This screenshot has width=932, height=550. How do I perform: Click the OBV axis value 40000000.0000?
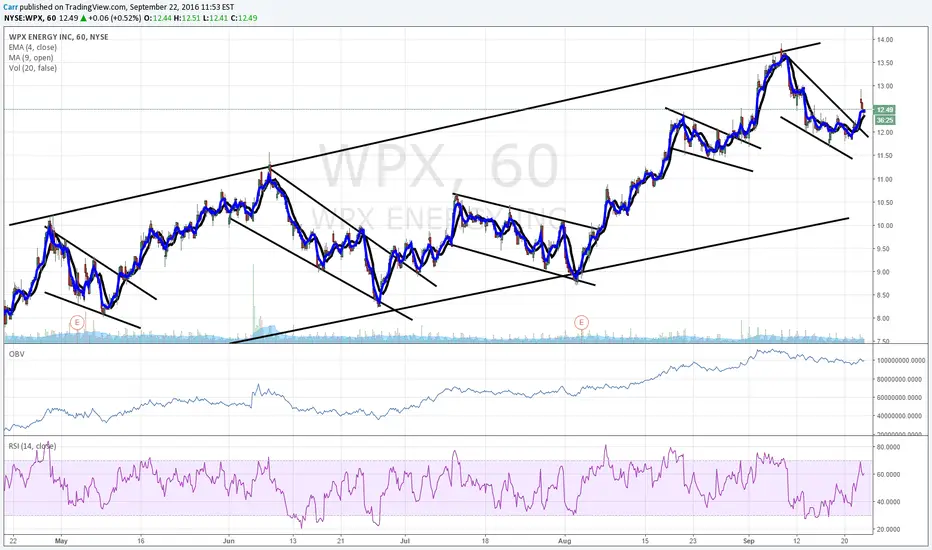(x=900, y=416)
